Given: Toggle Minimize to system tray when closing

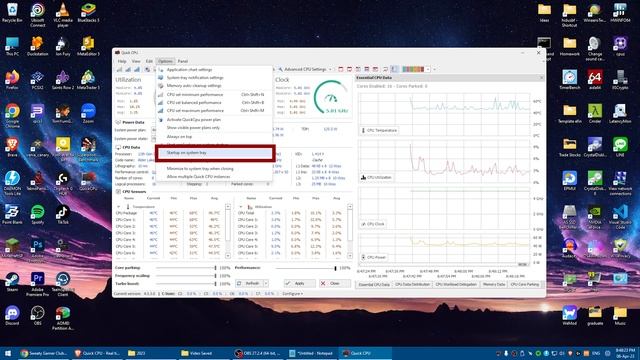Looking at the screenshot, I should coord(214,169).
